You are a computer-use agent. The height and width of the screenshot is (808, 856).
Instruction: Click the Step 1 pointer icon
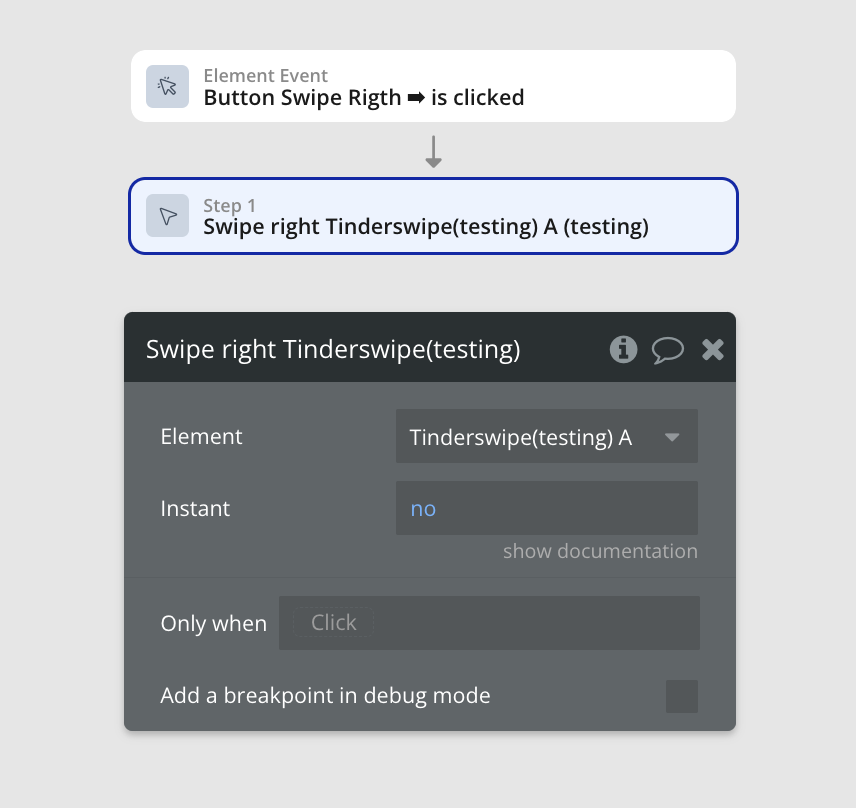[167, 216]
